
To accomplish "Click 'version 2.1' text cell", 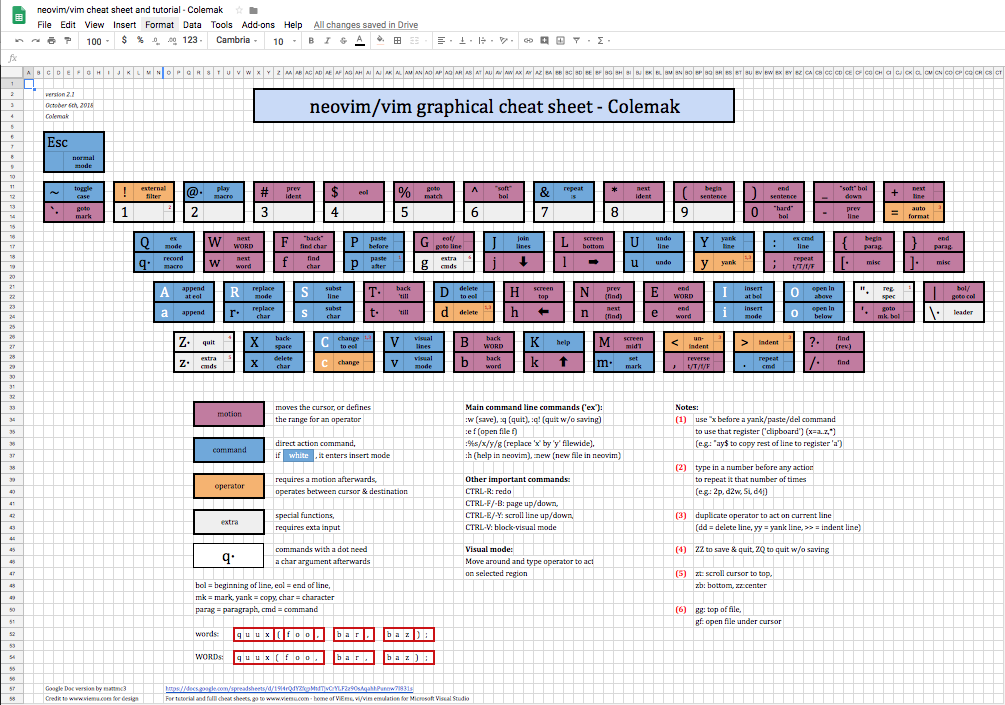I will coord(60,94).
